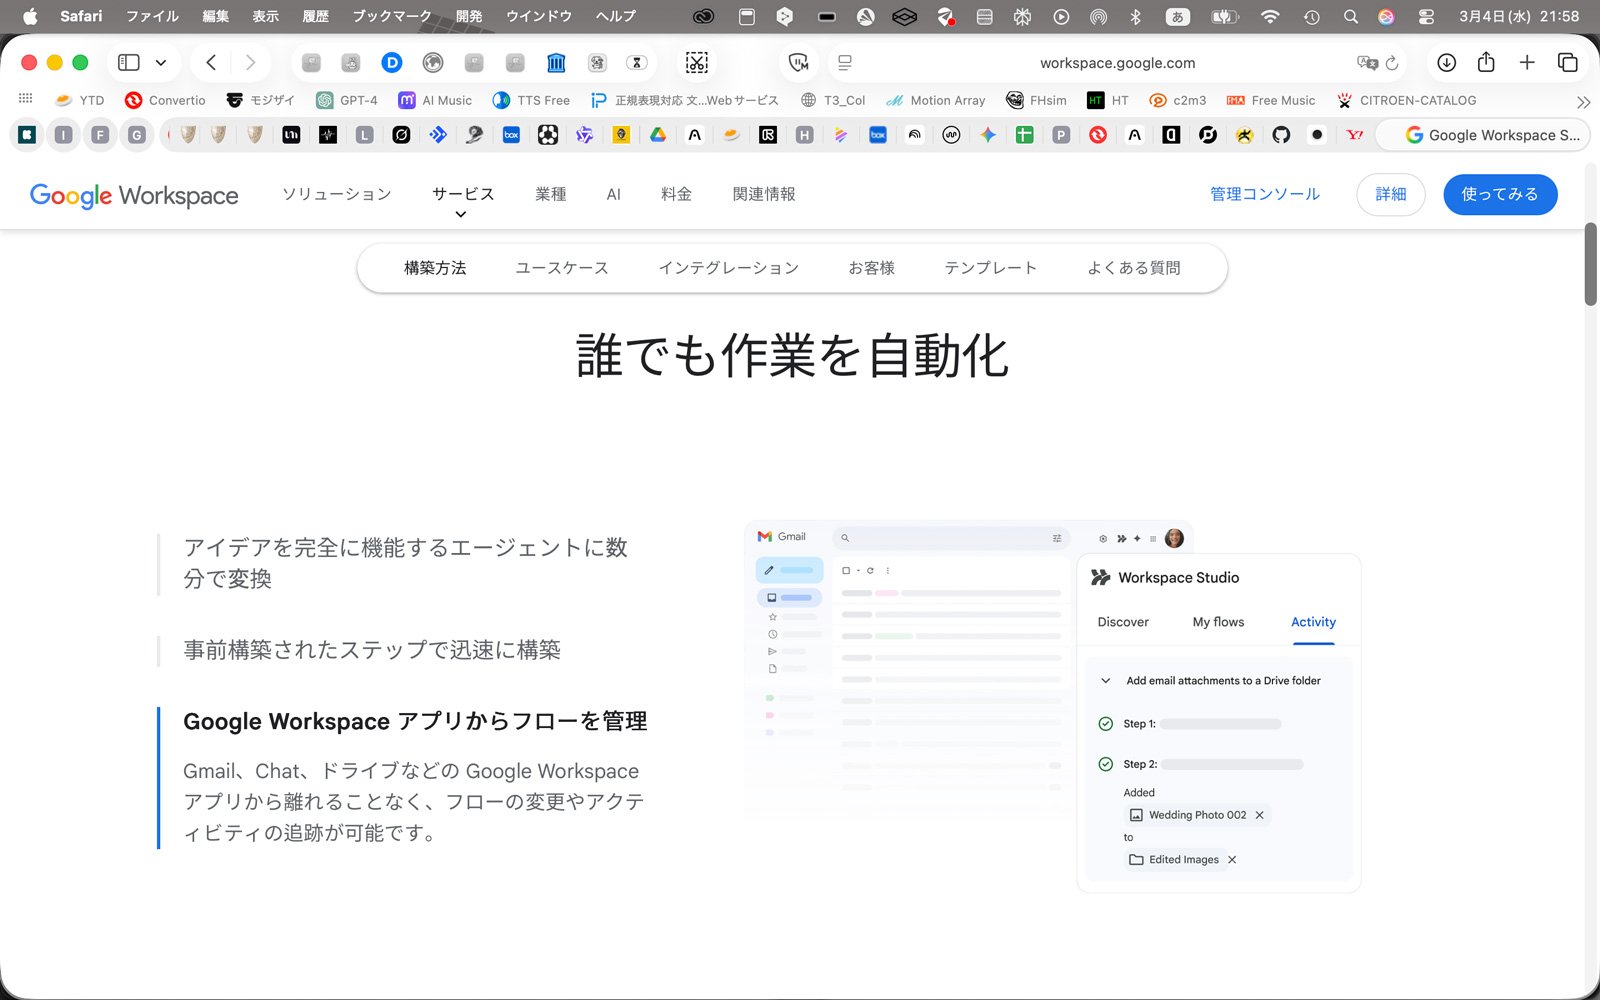This screenshot has height=1000, width=1600.
Task: Click the Box bookmark icon
Action: click(x=511, y=134)
